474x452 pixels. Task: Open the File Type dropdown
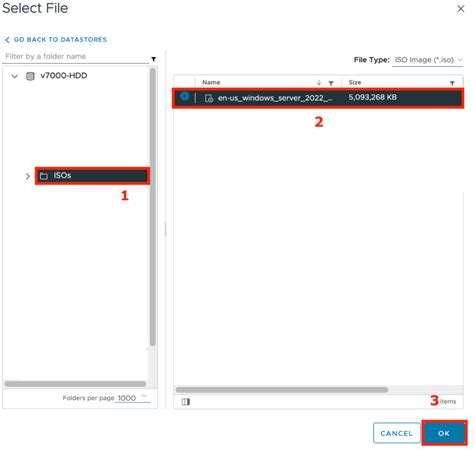click(x=427, y=60)
